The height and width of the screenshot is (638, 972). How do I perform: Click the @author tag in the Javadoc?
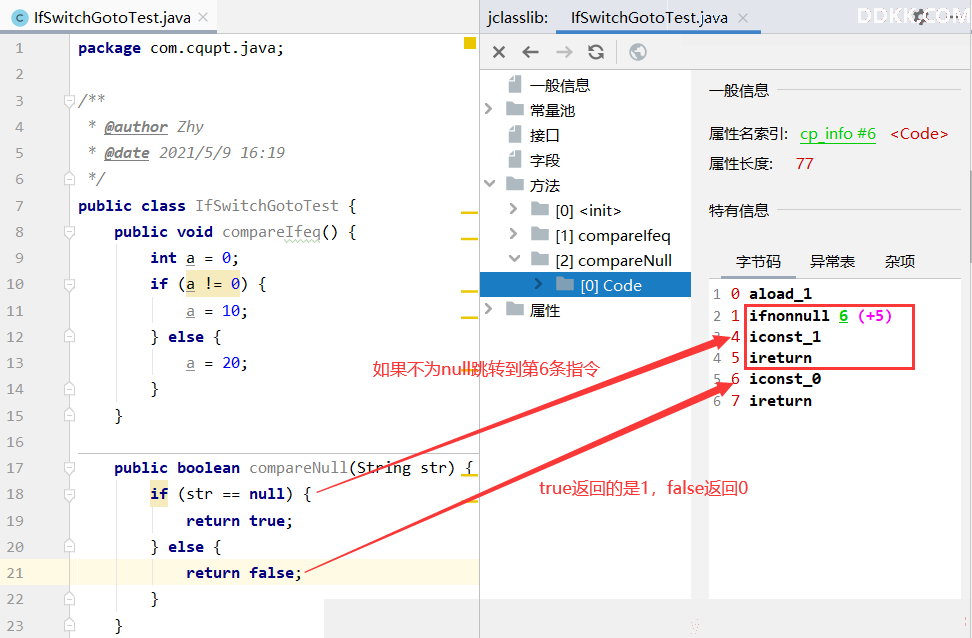coord(136,127)
